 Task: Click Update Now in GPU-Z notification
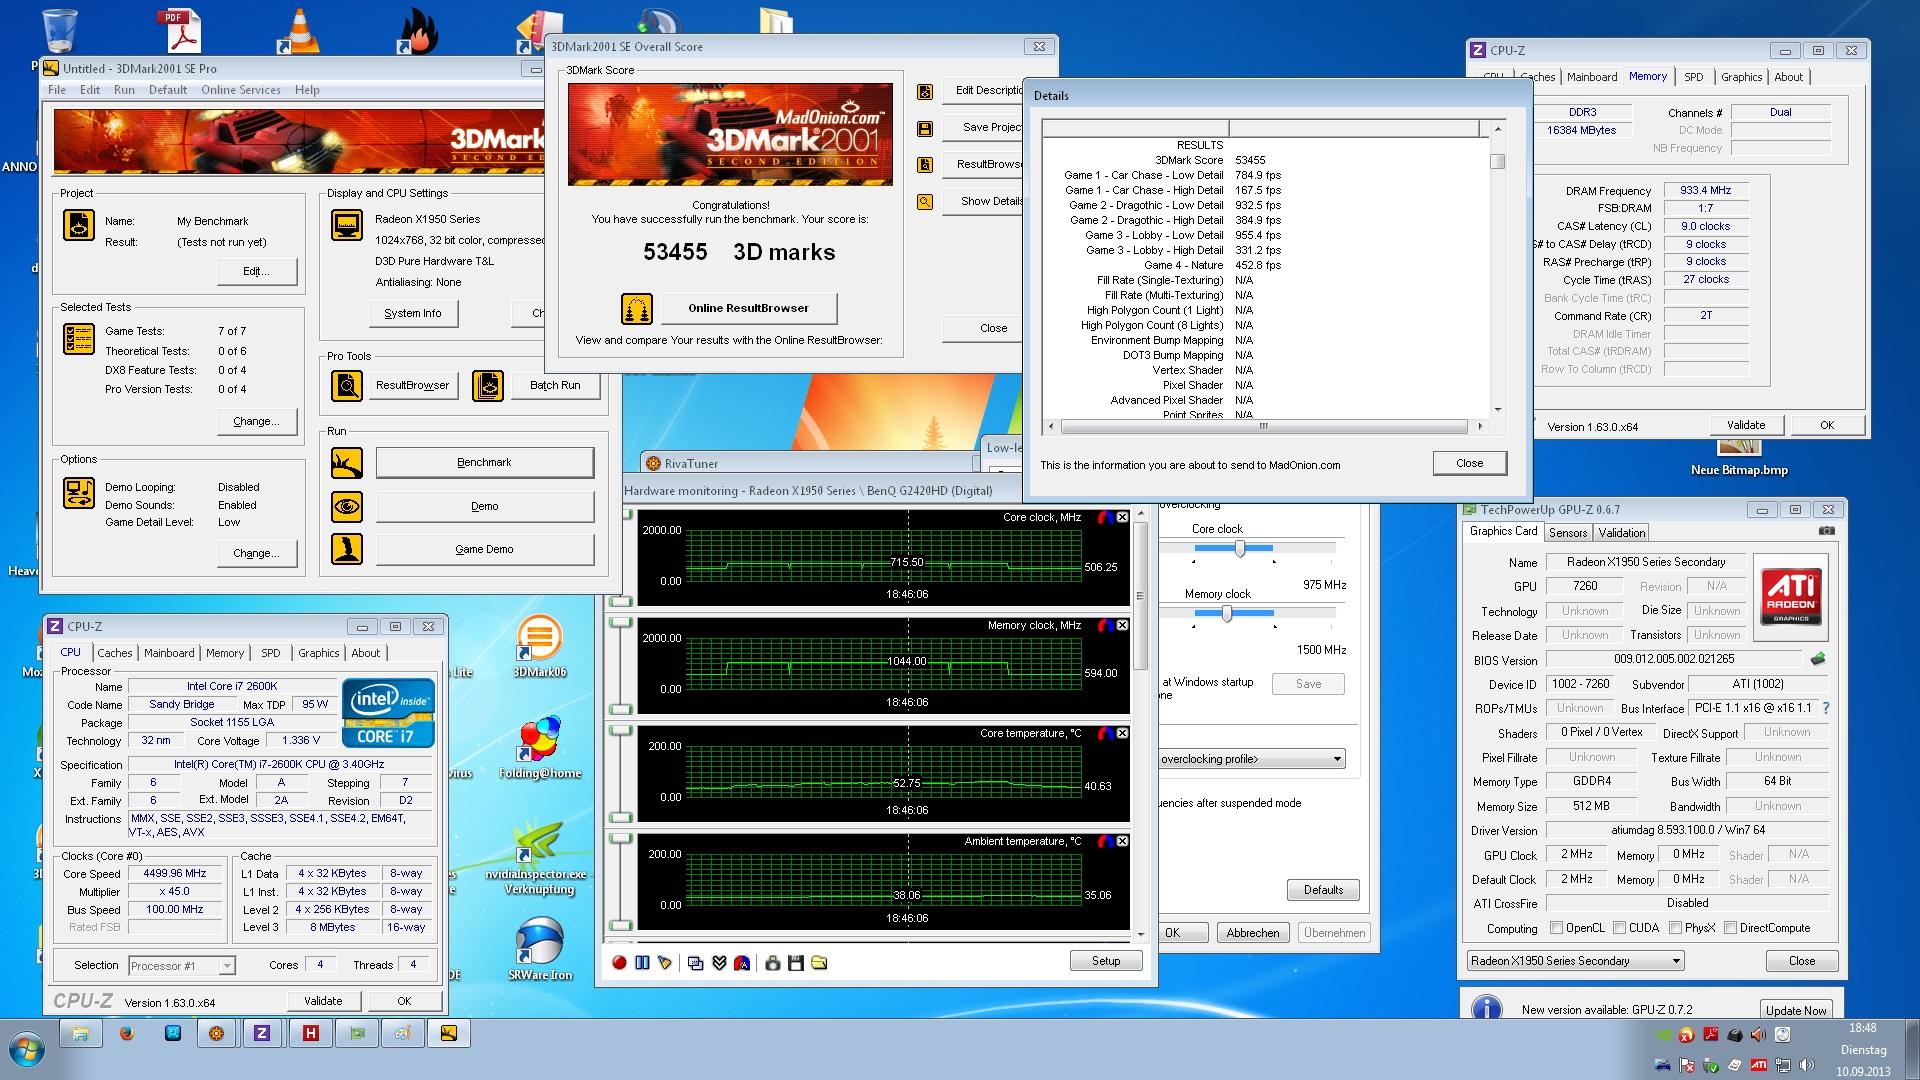1795,1010
